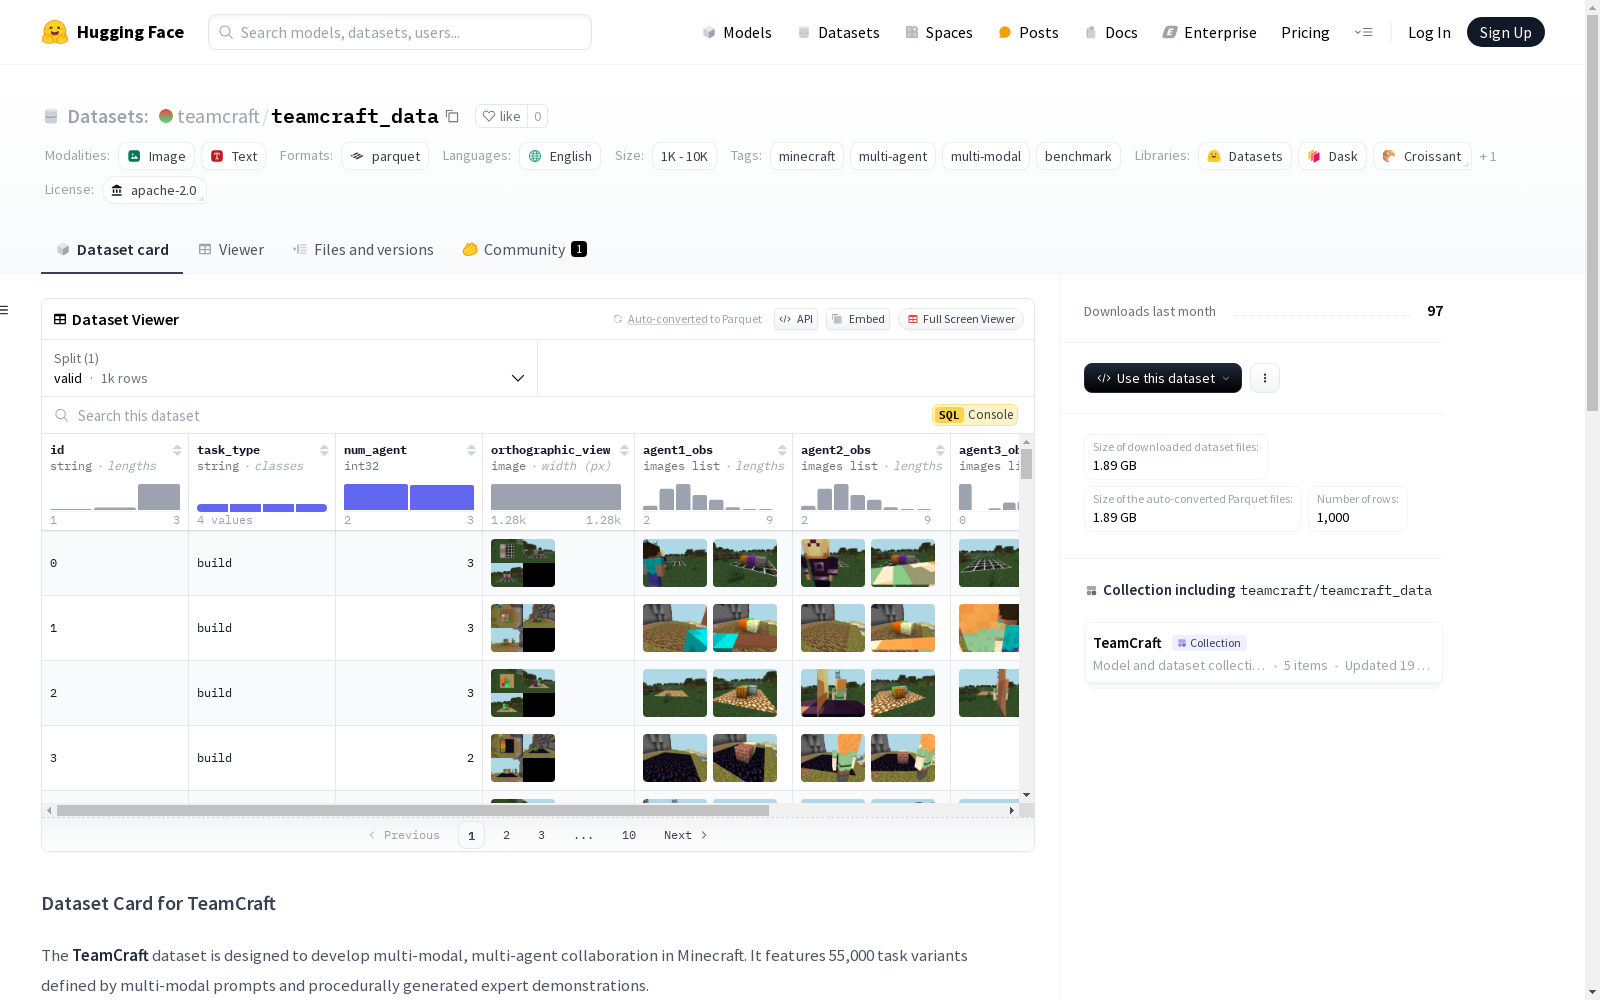Go to page 2 of the table

pos(507,835)
